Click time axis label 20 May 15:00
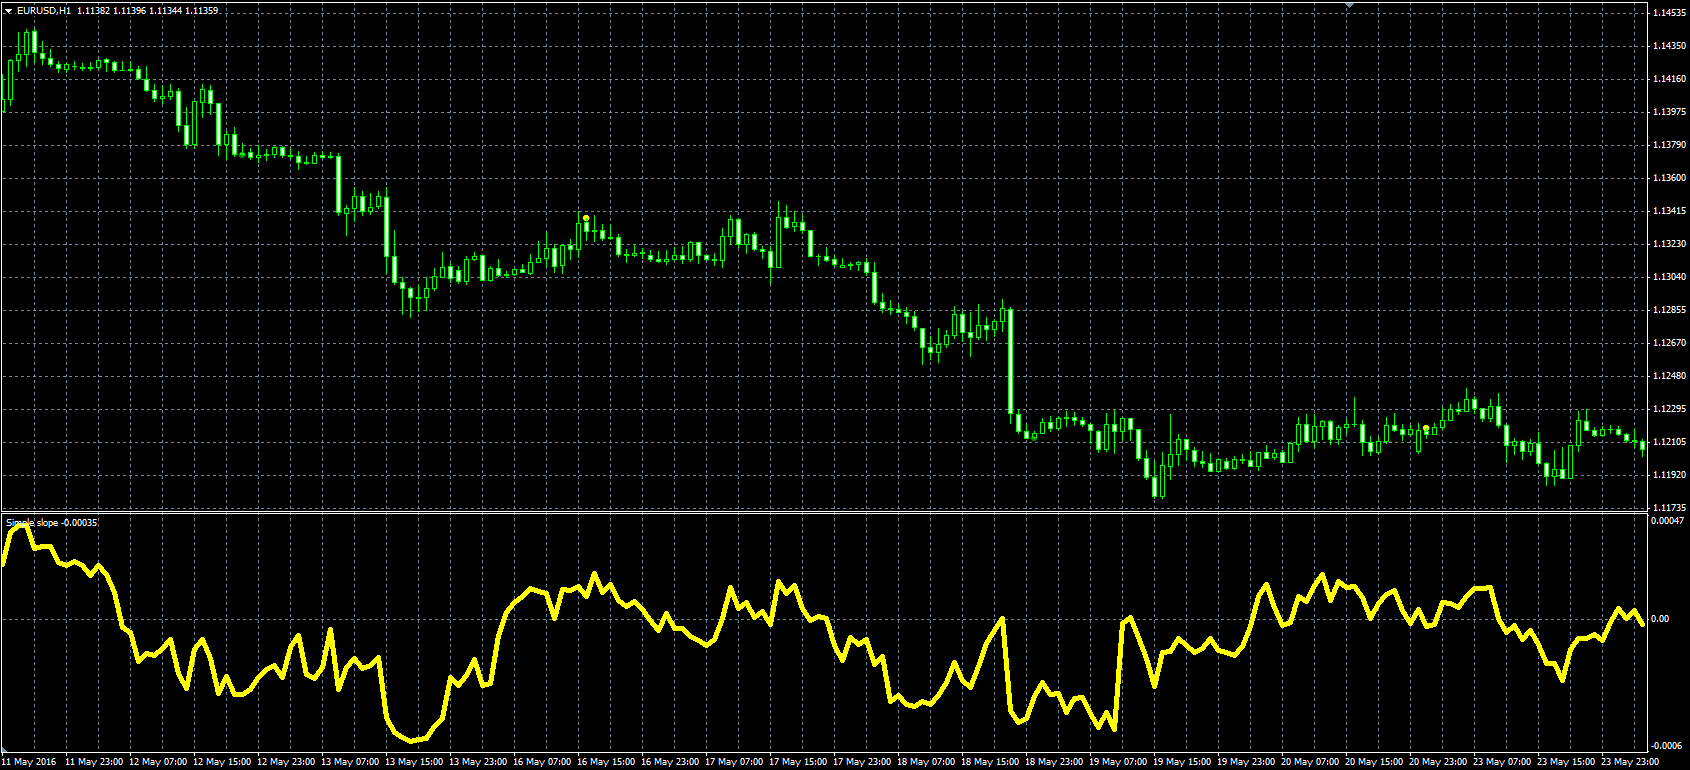This screenshot has width=1690, height=770. tap(1374, 762)
